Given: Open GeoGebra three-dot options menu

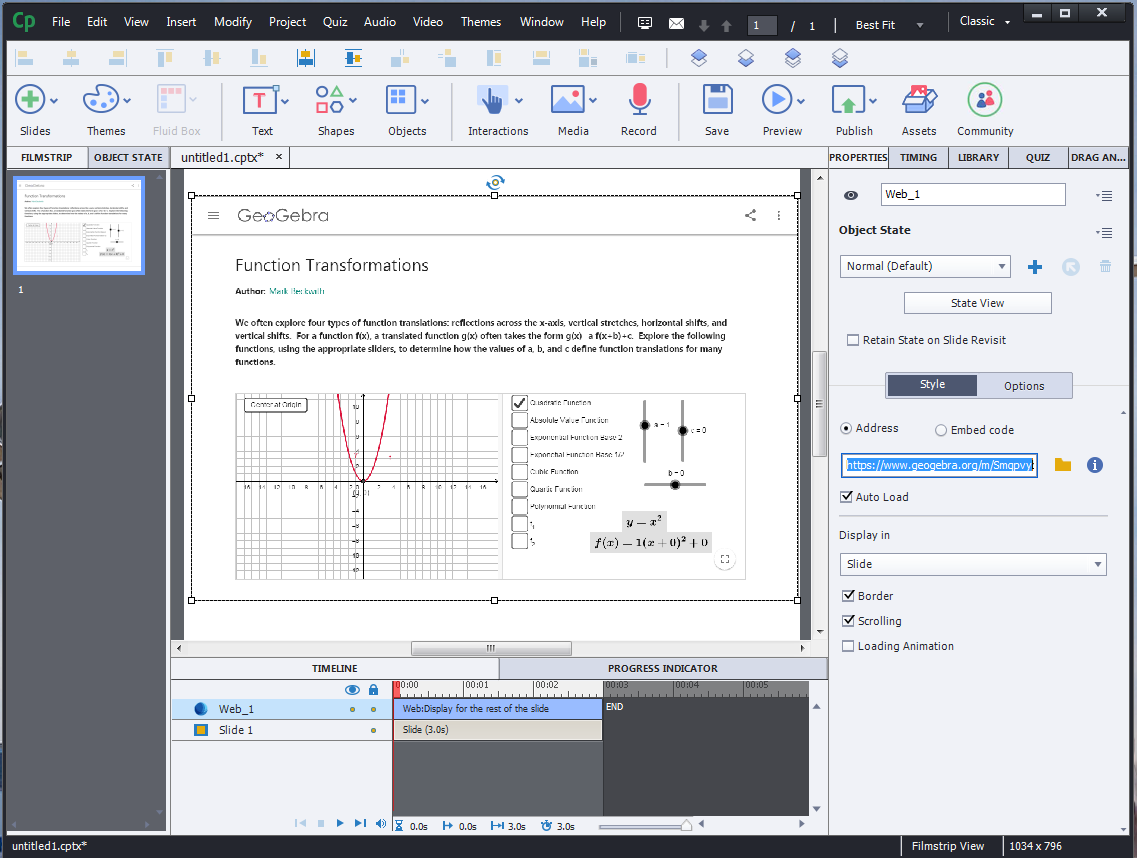Looking at the screenshot, I should (779, 215).
